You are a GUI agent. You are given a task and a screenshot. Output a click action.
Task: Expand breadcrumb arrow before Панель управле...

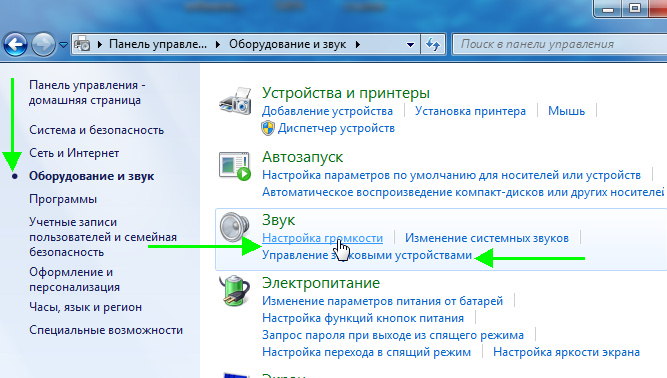pos(100,44)
